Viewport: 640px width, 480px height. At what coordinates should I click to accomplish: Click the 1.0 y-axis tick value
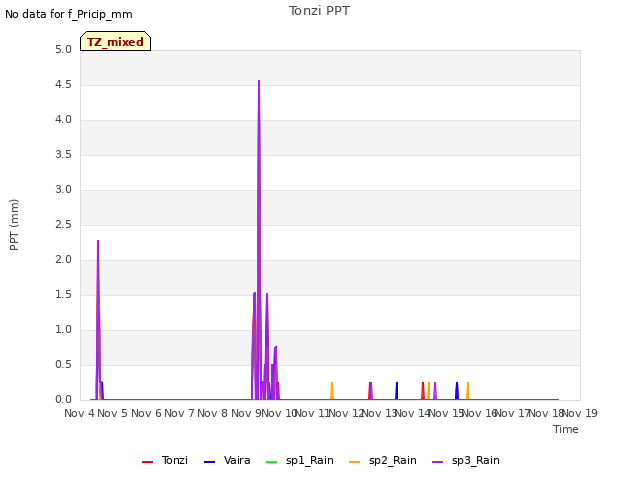63,329
